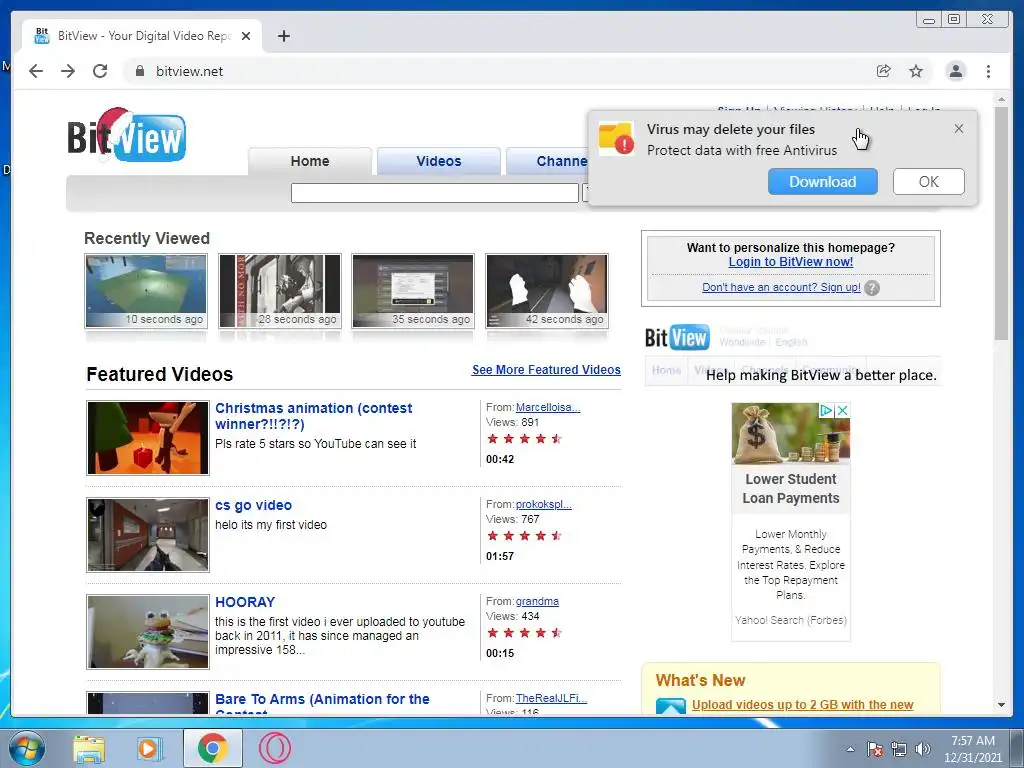Launch Opera from the taskbar
This screenshot has width=1024, height=768.
[x=275, y=748]
